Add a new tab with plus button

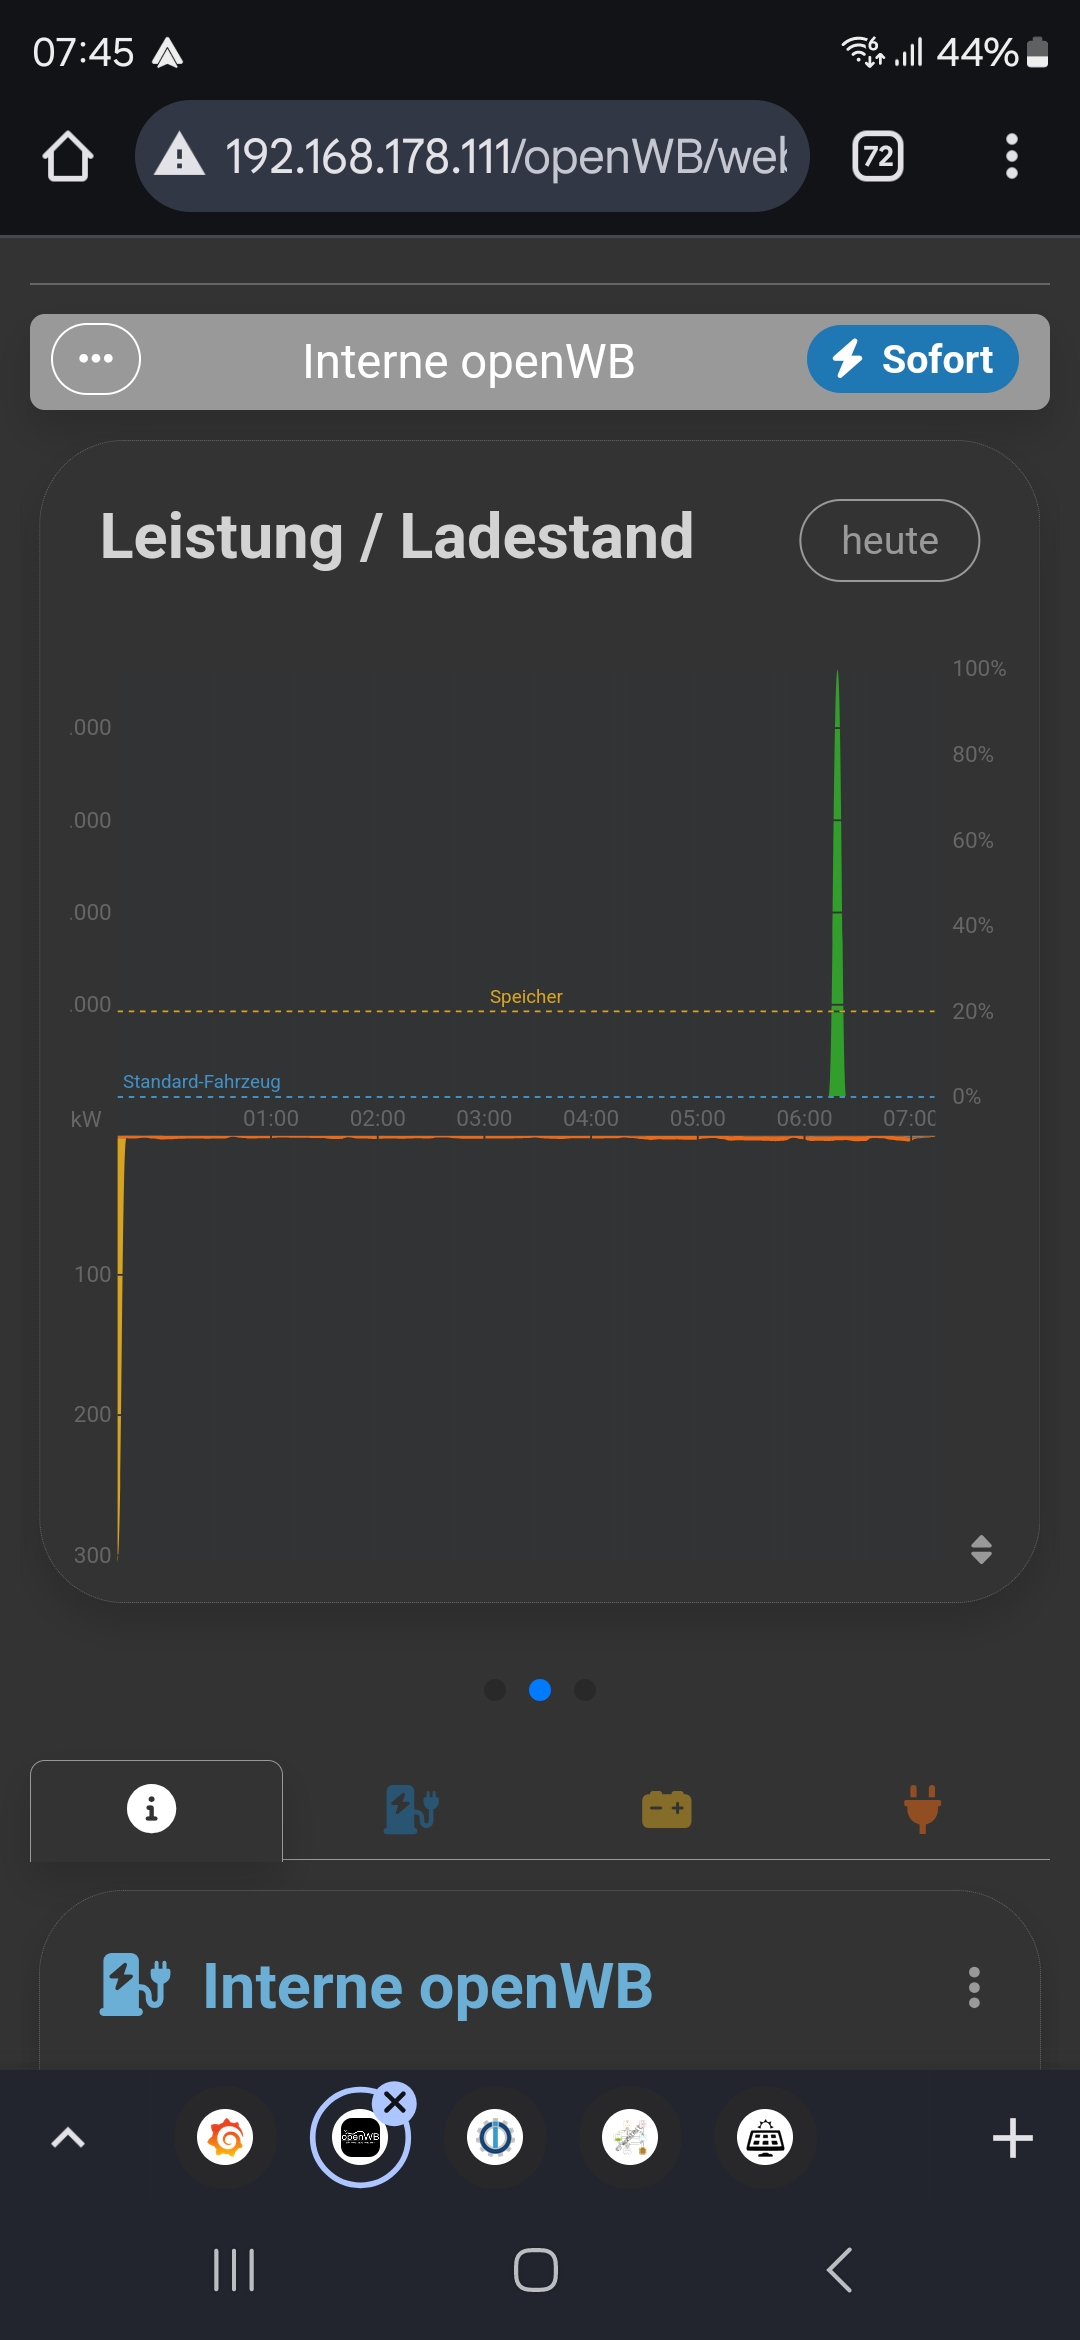[1012, 2138]
